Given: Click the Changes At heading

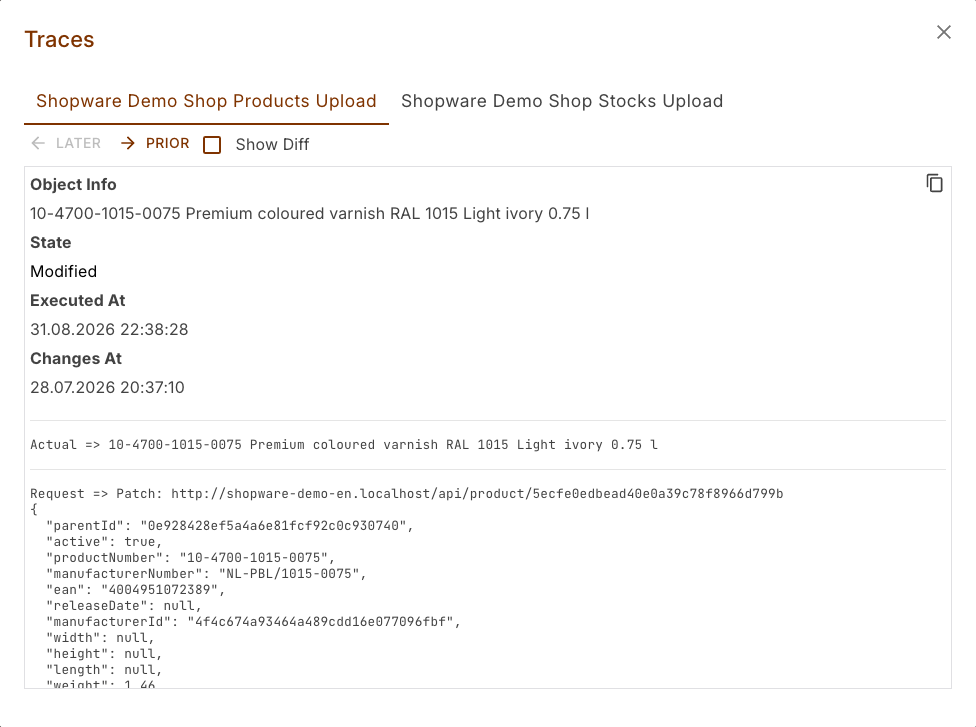Looking at the screenshot, I should (76, 359).
